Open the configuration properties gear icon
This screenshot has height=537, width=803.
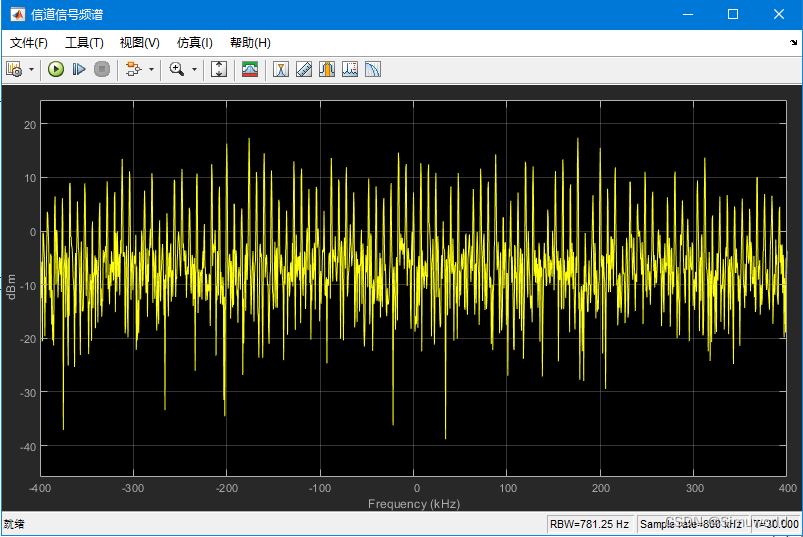point(14,69)
